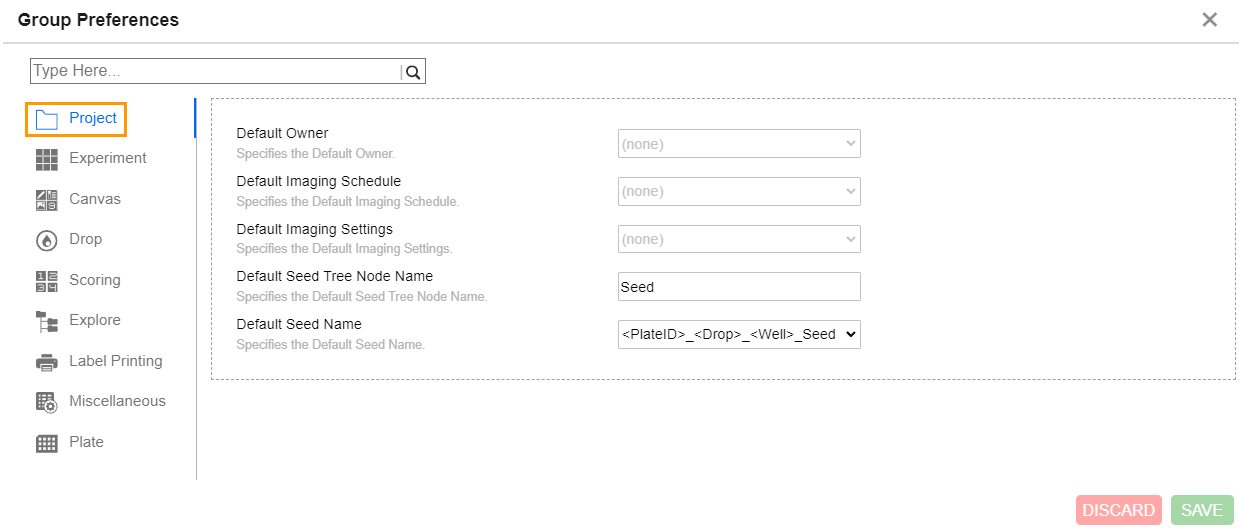
Task: Expand the Default Imaging Schedule dropdown
Action: pos(739,191)
